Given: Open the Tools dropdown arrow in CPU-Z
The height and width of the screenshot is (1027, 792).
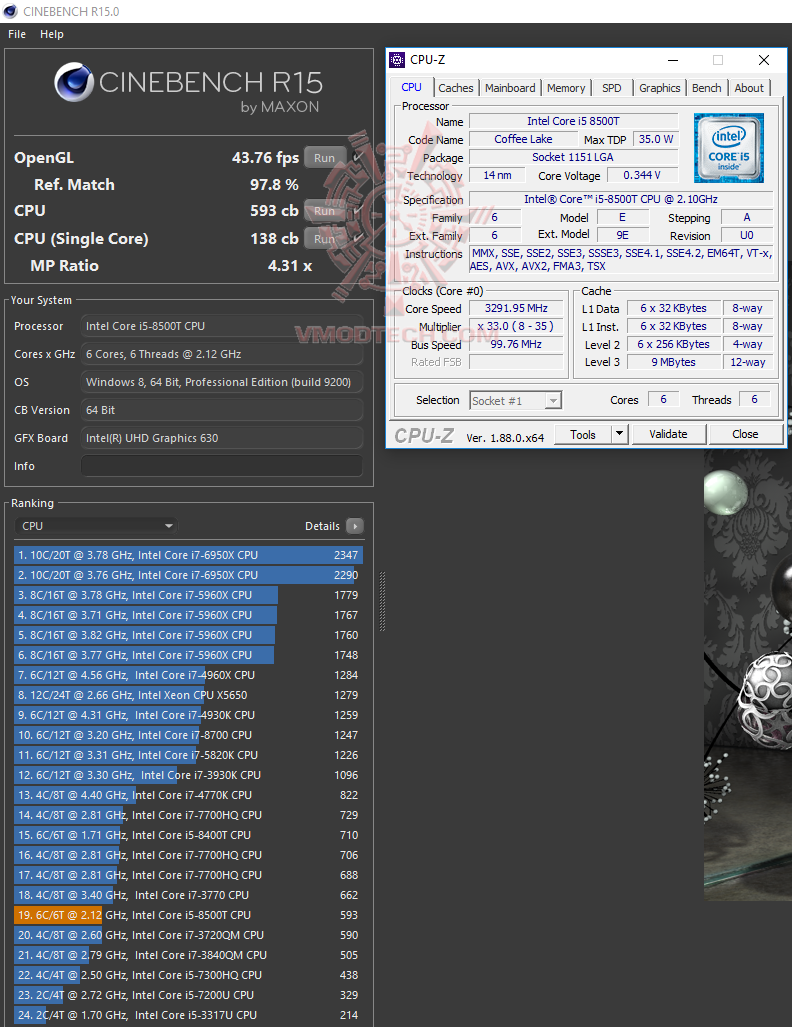Looking at the screenshot, I should 619,434.
